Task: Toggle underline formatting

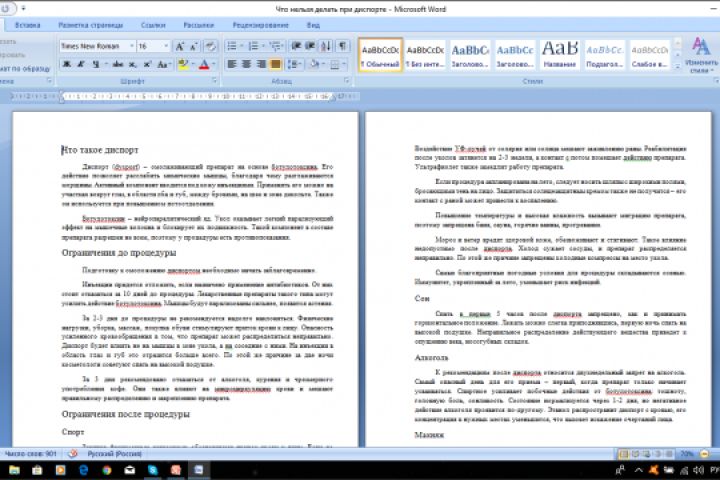Action: pyautogui.click(x=96, y=65)
